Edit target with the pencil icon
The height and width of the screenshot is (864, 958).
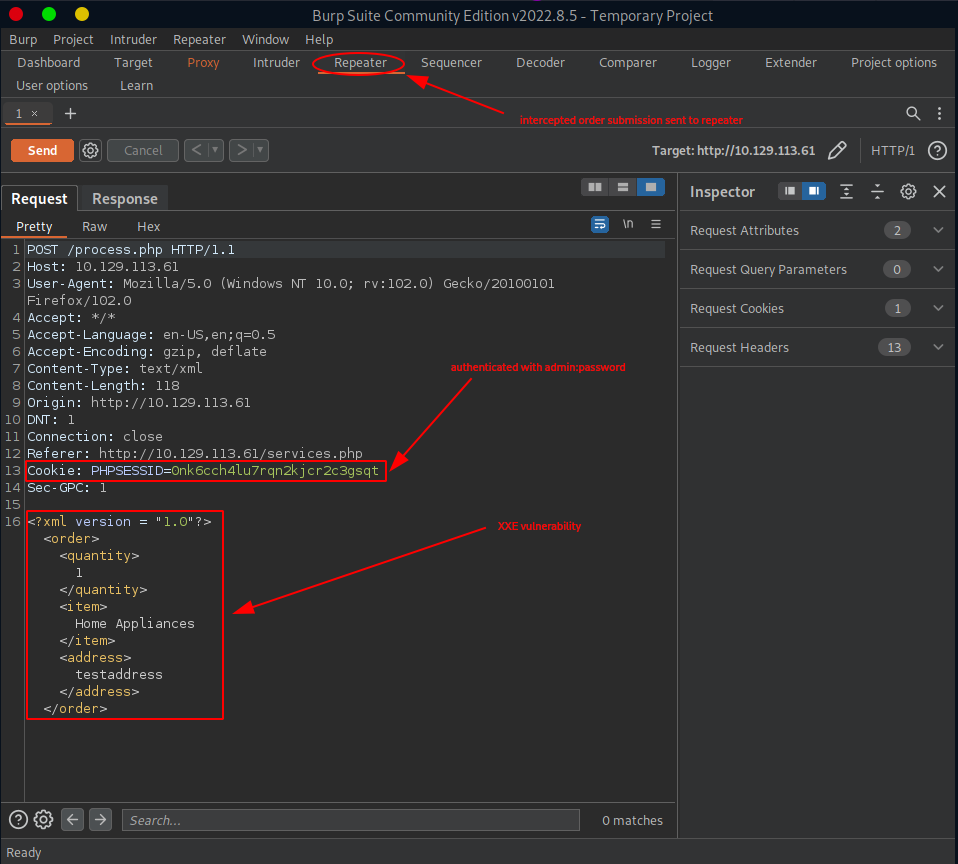tap(837, 151)
